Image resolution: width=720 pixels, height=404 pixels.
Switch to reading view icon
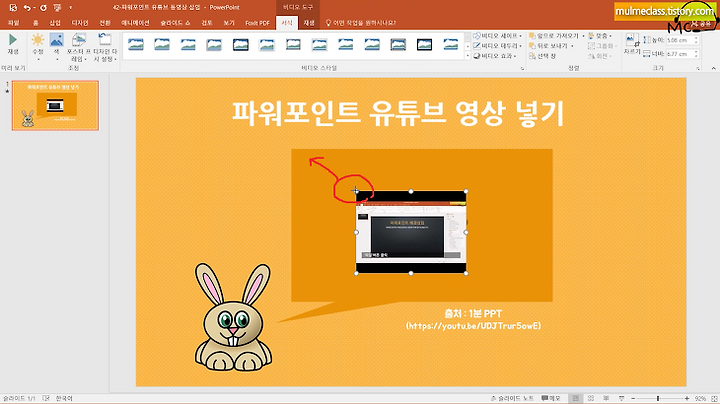[x=606, y=398]
